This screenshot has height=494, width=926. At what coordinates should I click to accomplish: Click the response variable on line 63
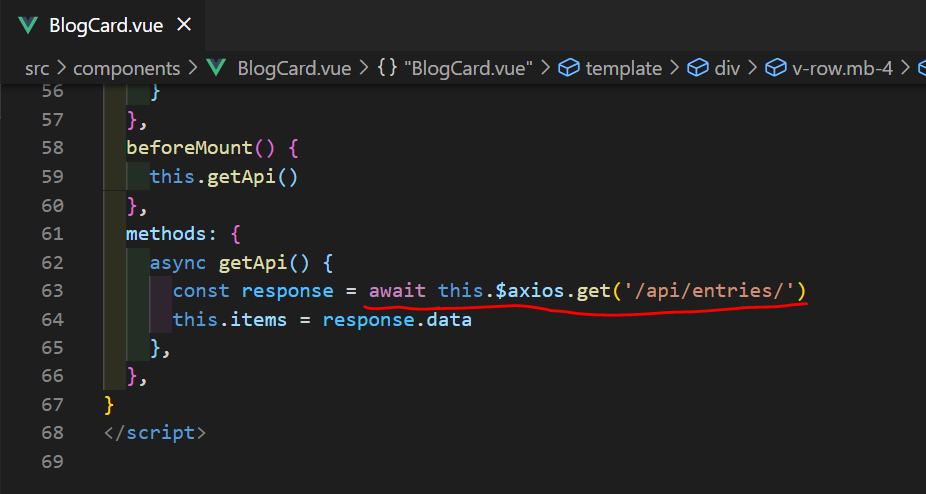point(288,291)
